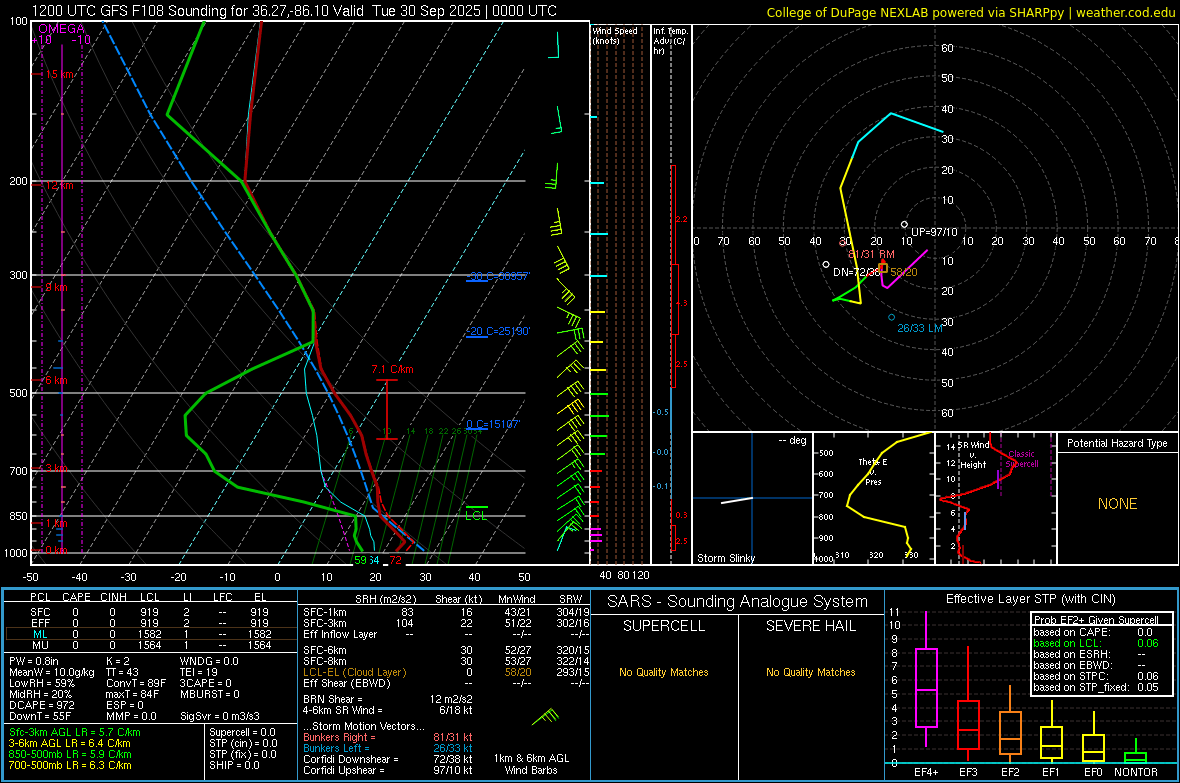The width and height of the screenshot is (1180, 783).
Task: Click the -20 C=25190' height label
Action: pyautogui.click(x=498, y=331)
